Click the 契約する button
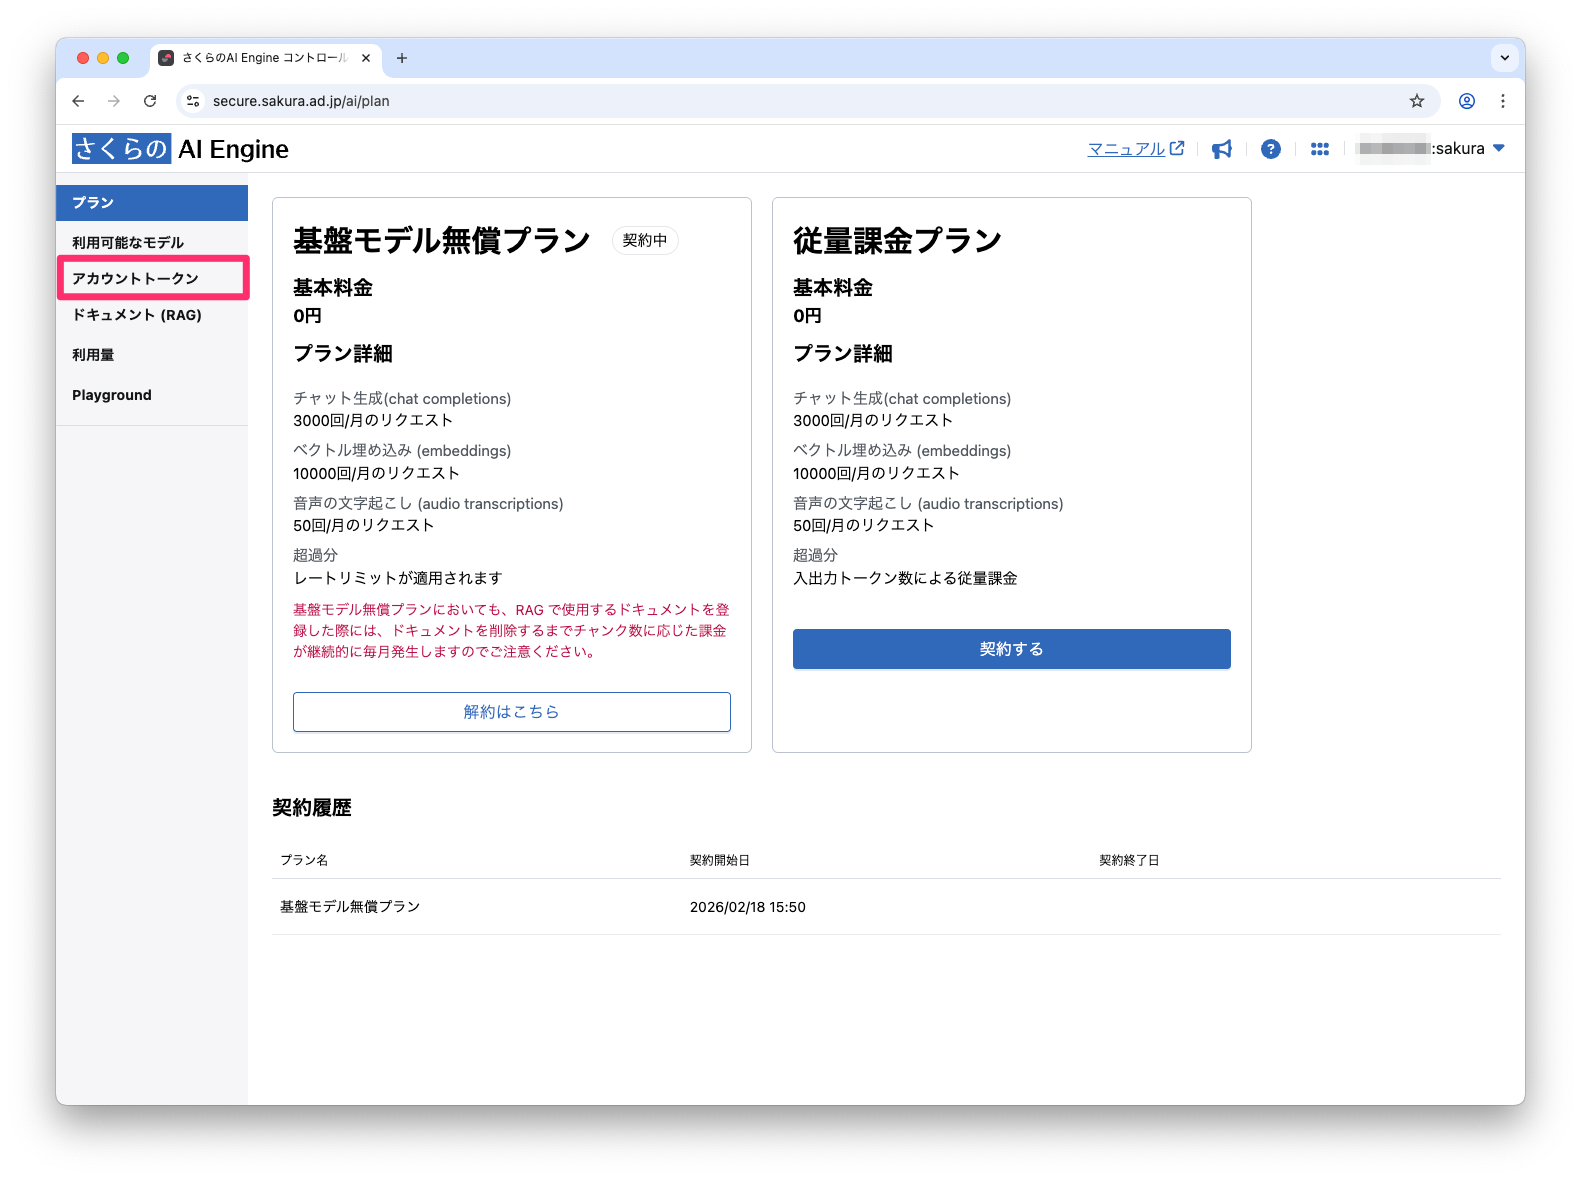 [1011, 649]
